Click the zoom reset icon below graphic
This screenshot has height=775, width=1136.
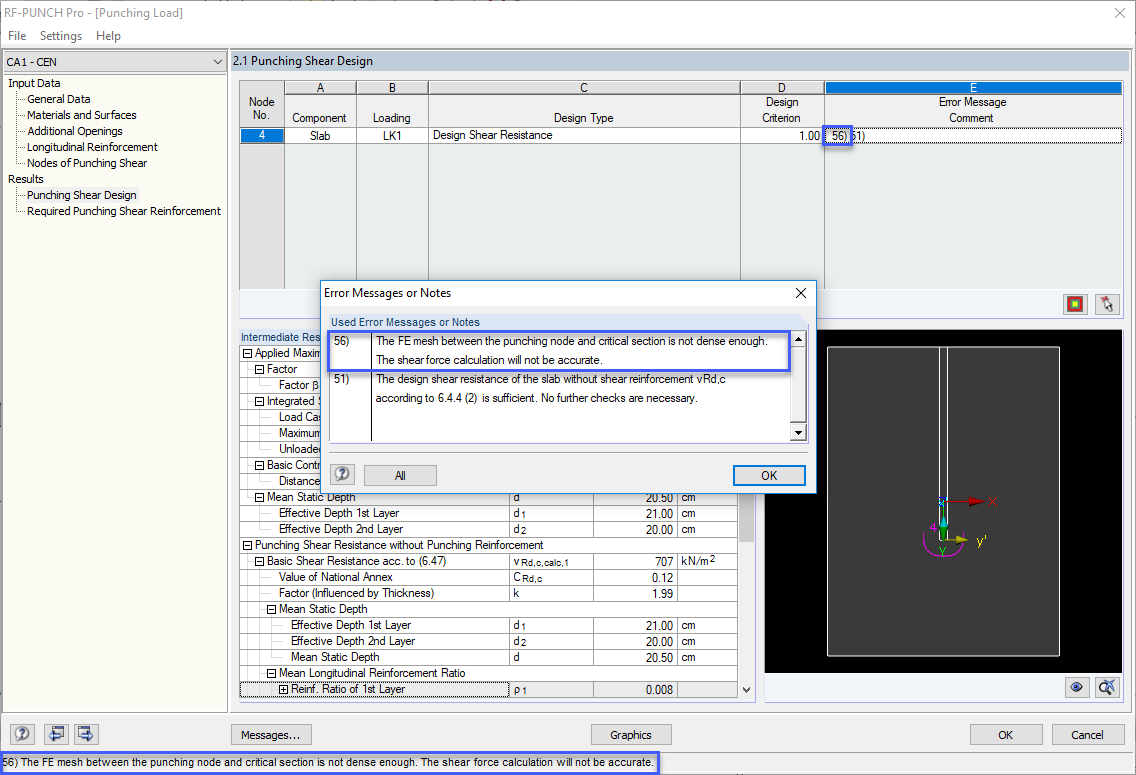coord(1106,687)
